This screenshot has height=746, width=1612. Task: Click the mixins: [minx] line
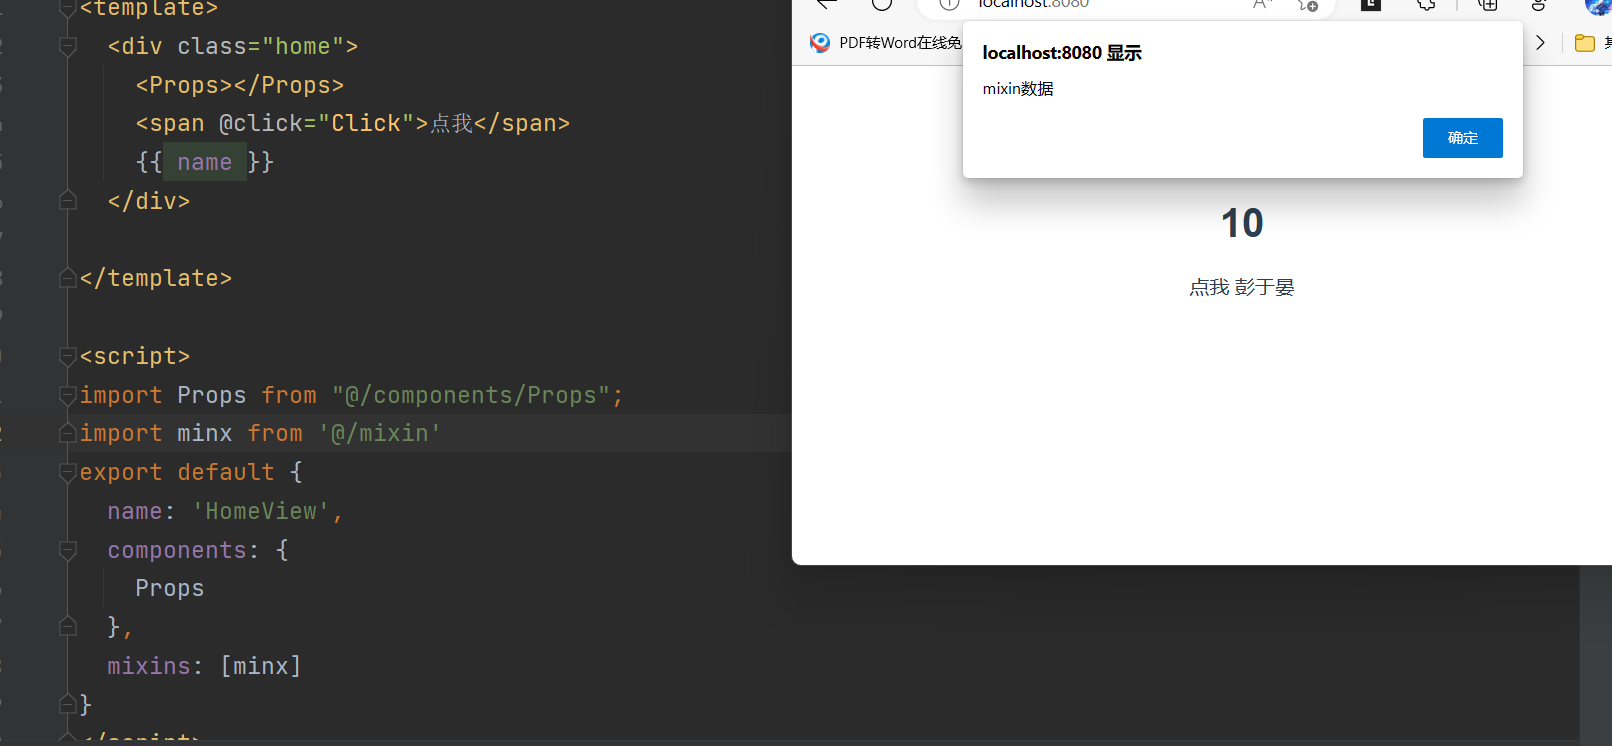pos(204,666)
